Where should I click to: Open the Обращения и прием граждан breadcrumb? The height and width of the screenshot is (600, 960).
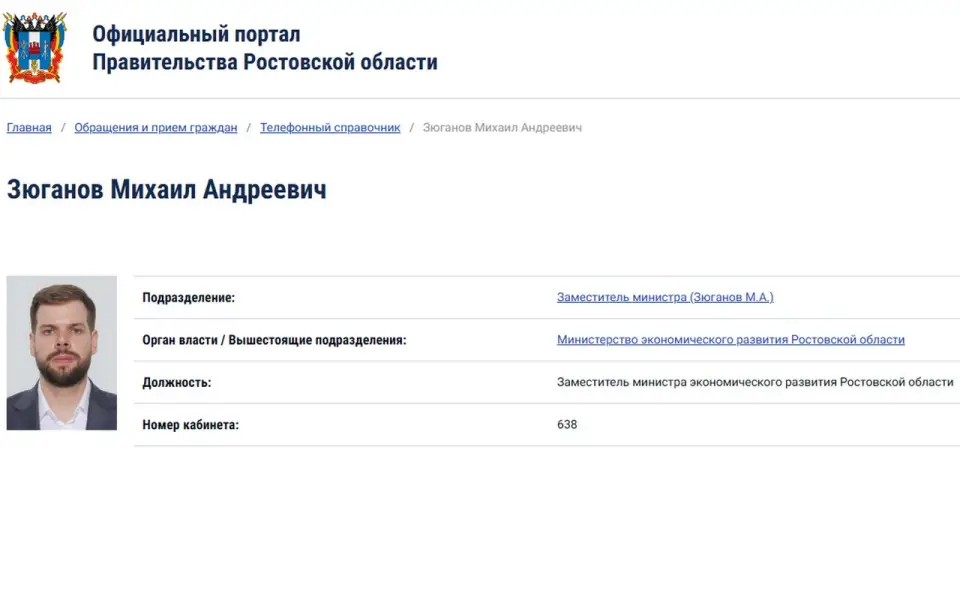click(x=156, y=127)
